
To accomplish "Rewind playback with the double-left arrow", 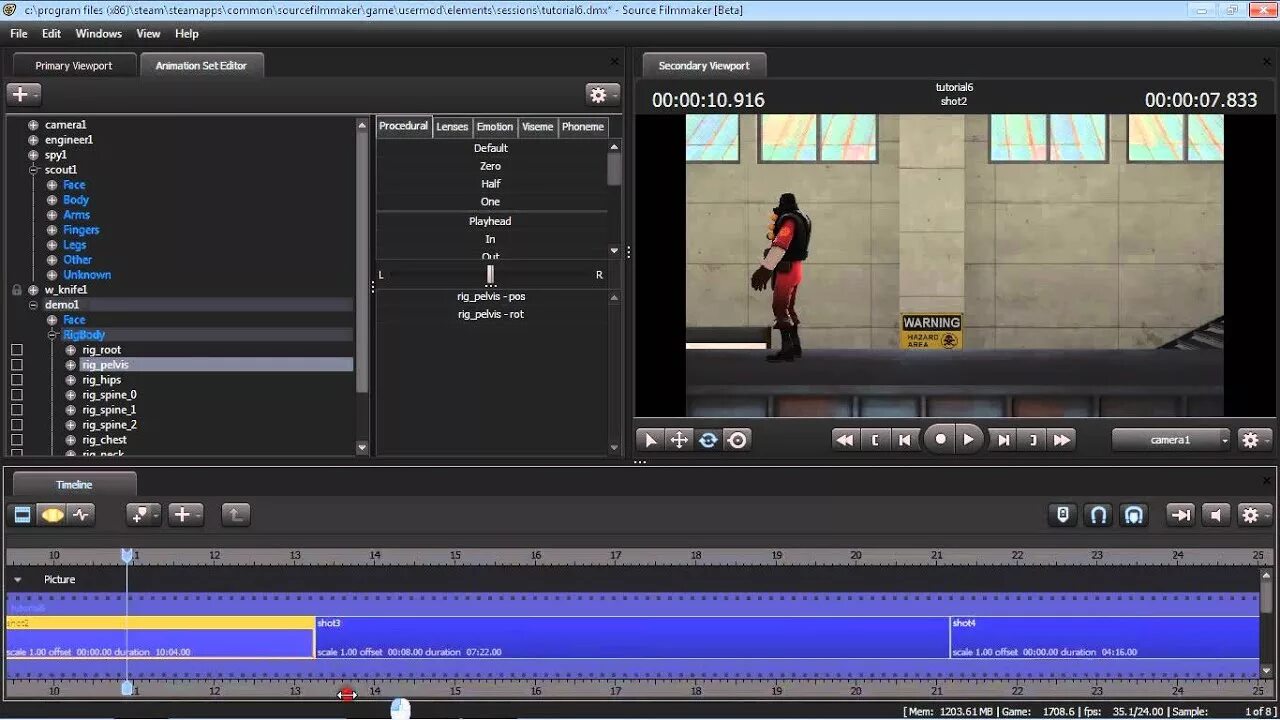I will (x=845, y=440).
